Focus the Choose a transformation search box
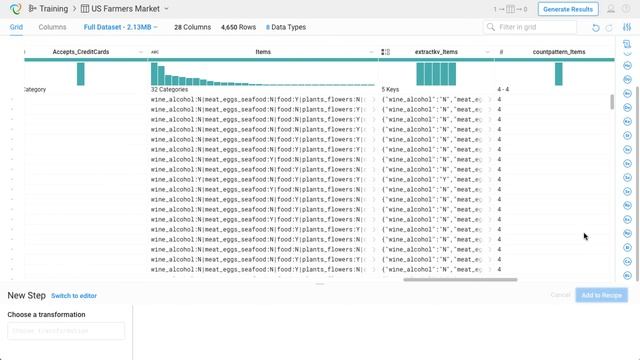The height and width of the screenshot is (360, 640). 66,331
